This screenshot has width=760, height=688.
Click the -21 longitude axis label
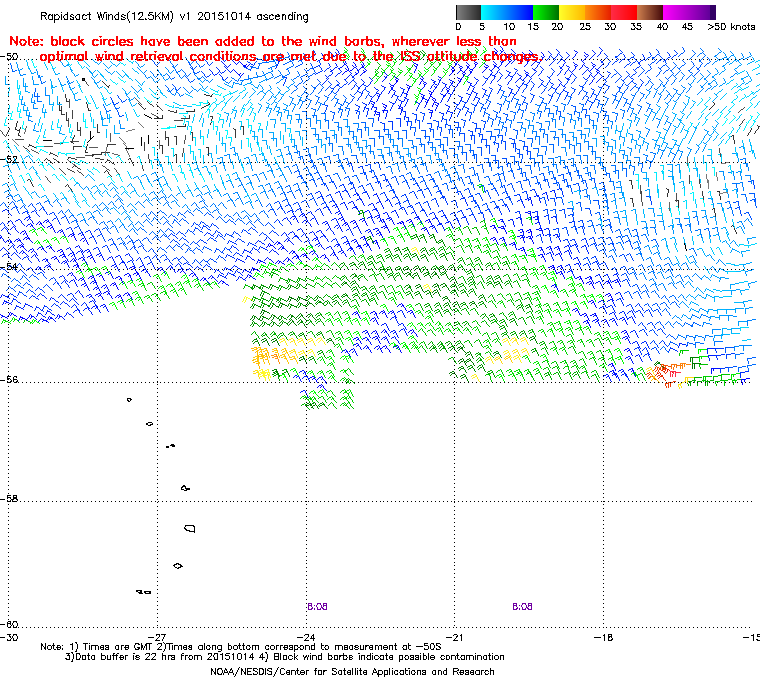(455, 637)
